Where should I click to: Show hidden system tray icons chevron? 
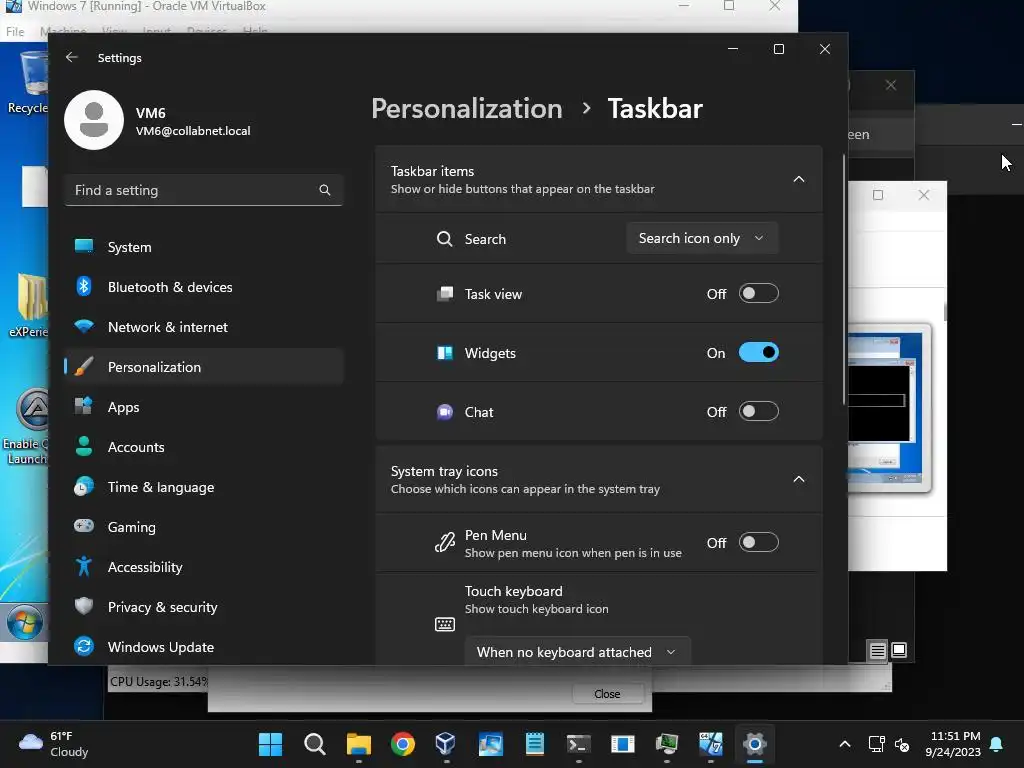tap(844, 744)
